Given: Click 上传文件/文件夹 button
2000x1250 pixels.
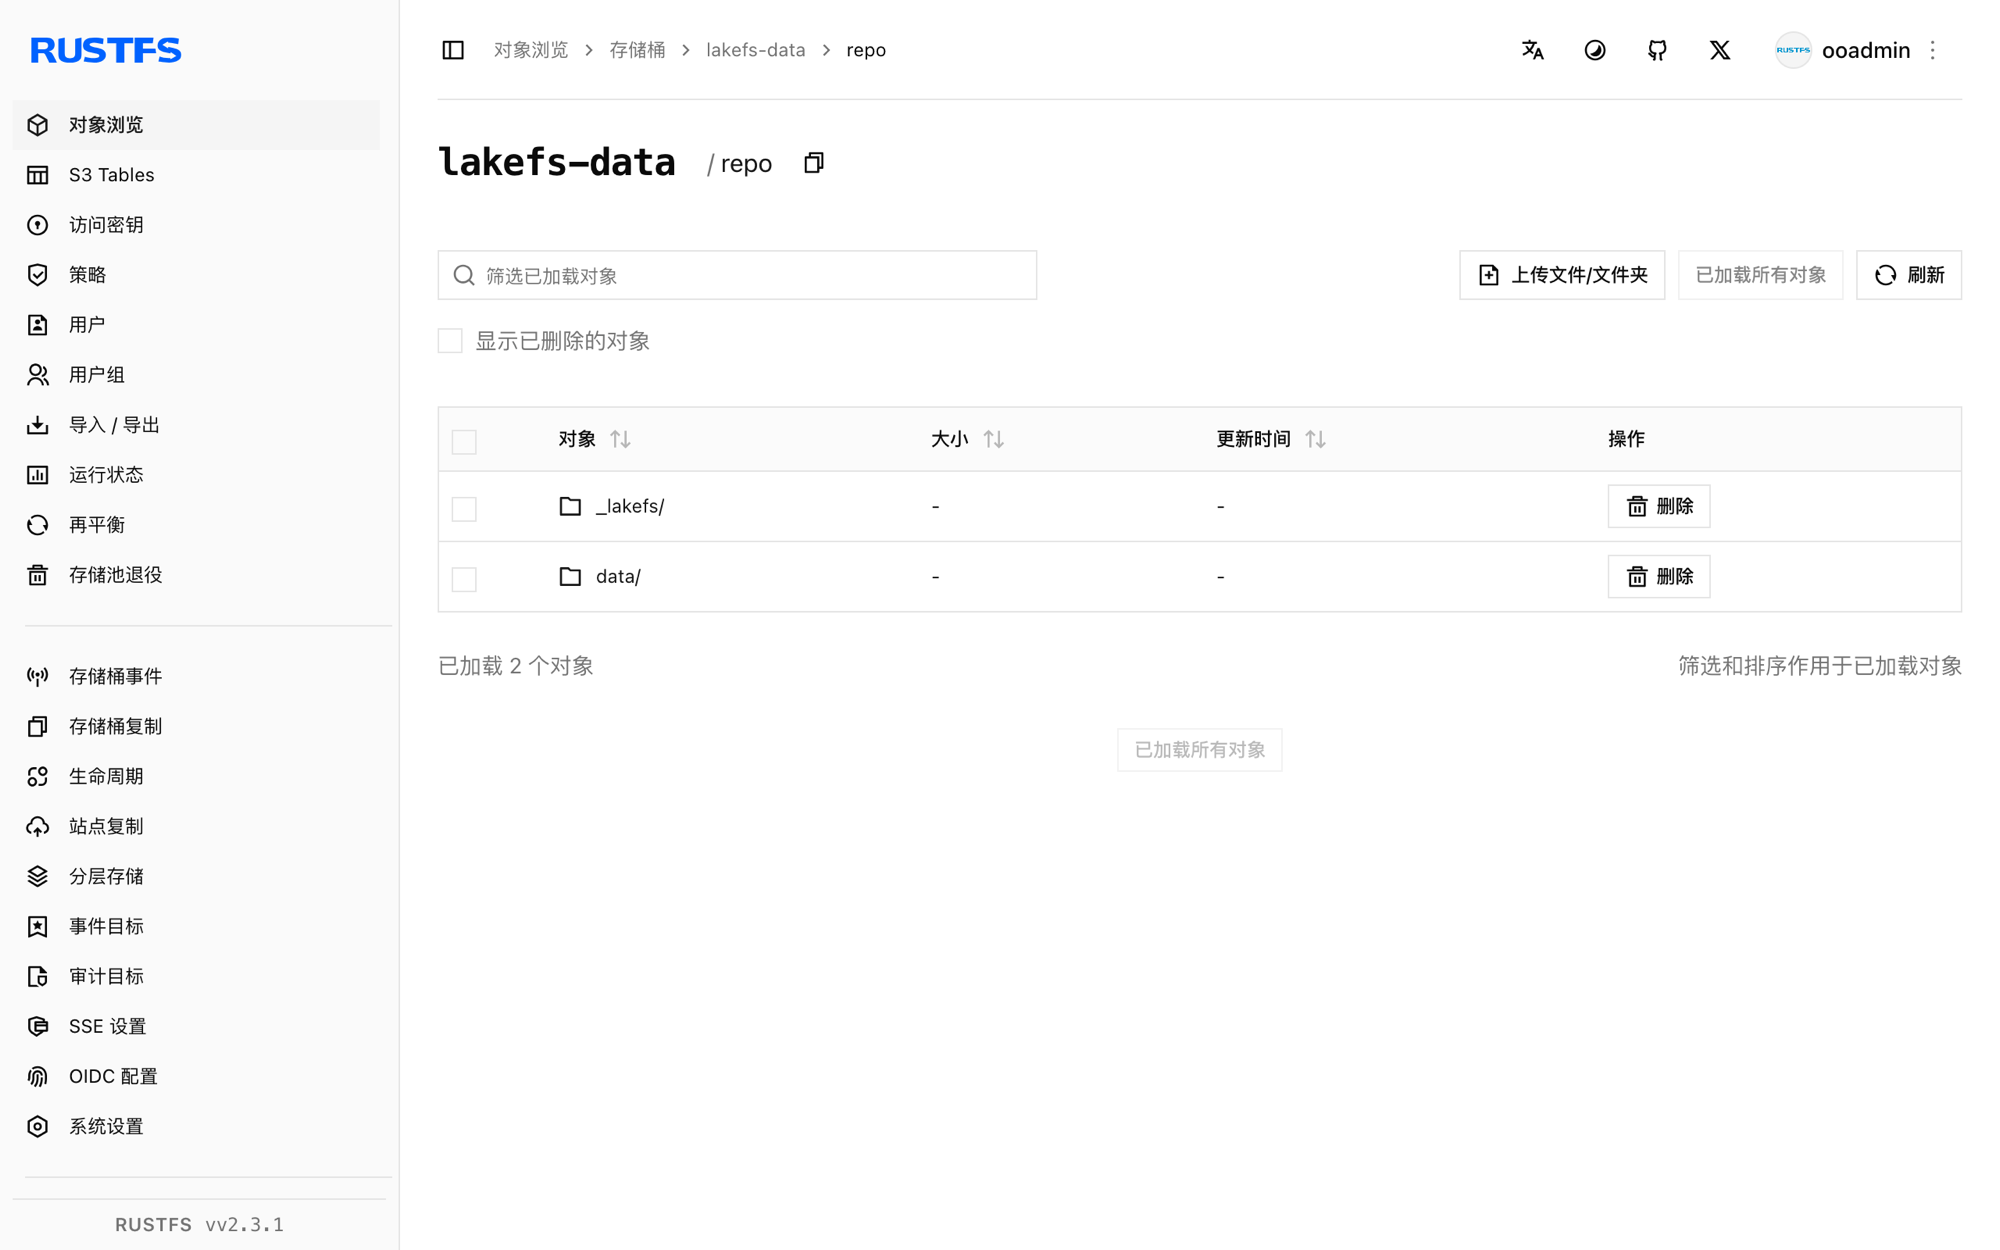Looking at the screenshot, I should [x=1562, y=275].
